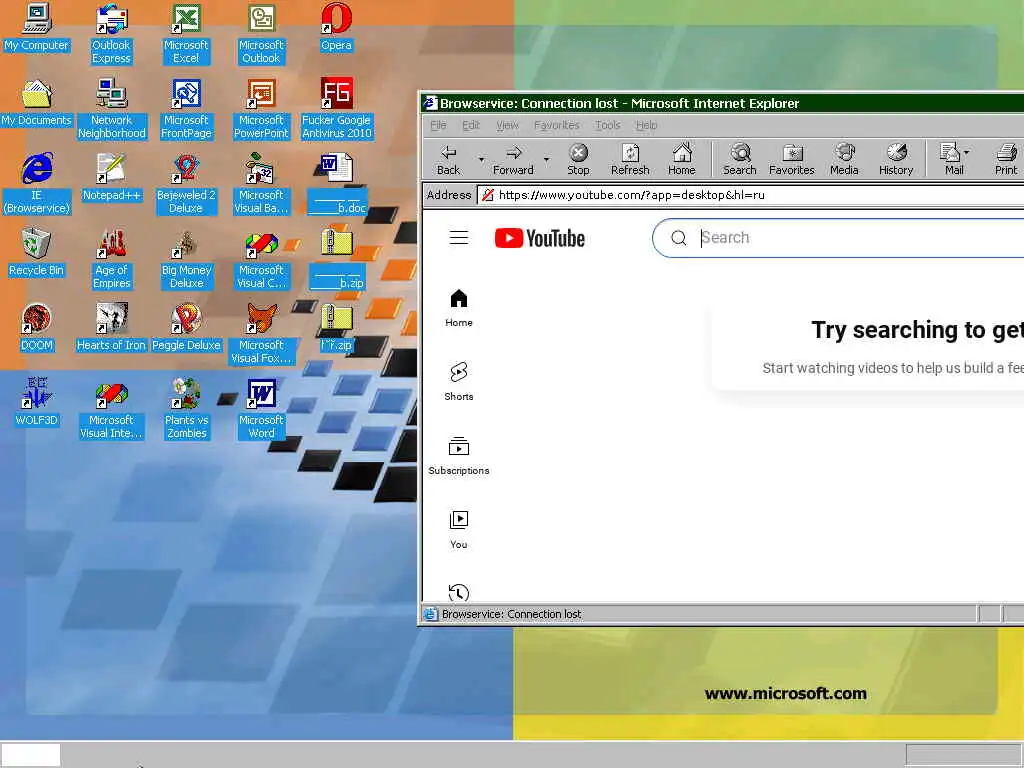The image size is (1024, 768).
Task: Launch Microsoft Visual C++ shortcut
Action: (261, 259)
